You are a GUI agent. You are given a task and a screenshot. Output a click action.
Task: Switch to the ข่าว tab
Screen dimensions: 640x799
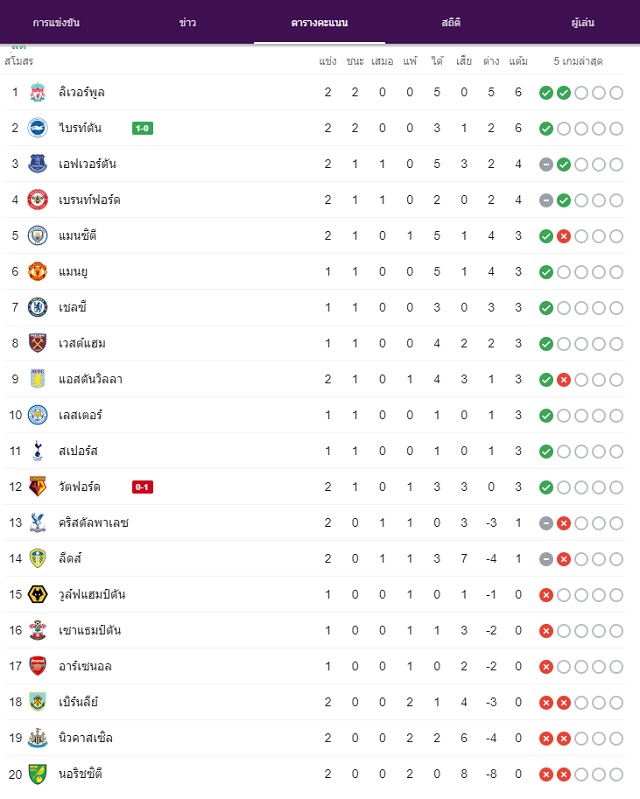[x=188, y=22]
